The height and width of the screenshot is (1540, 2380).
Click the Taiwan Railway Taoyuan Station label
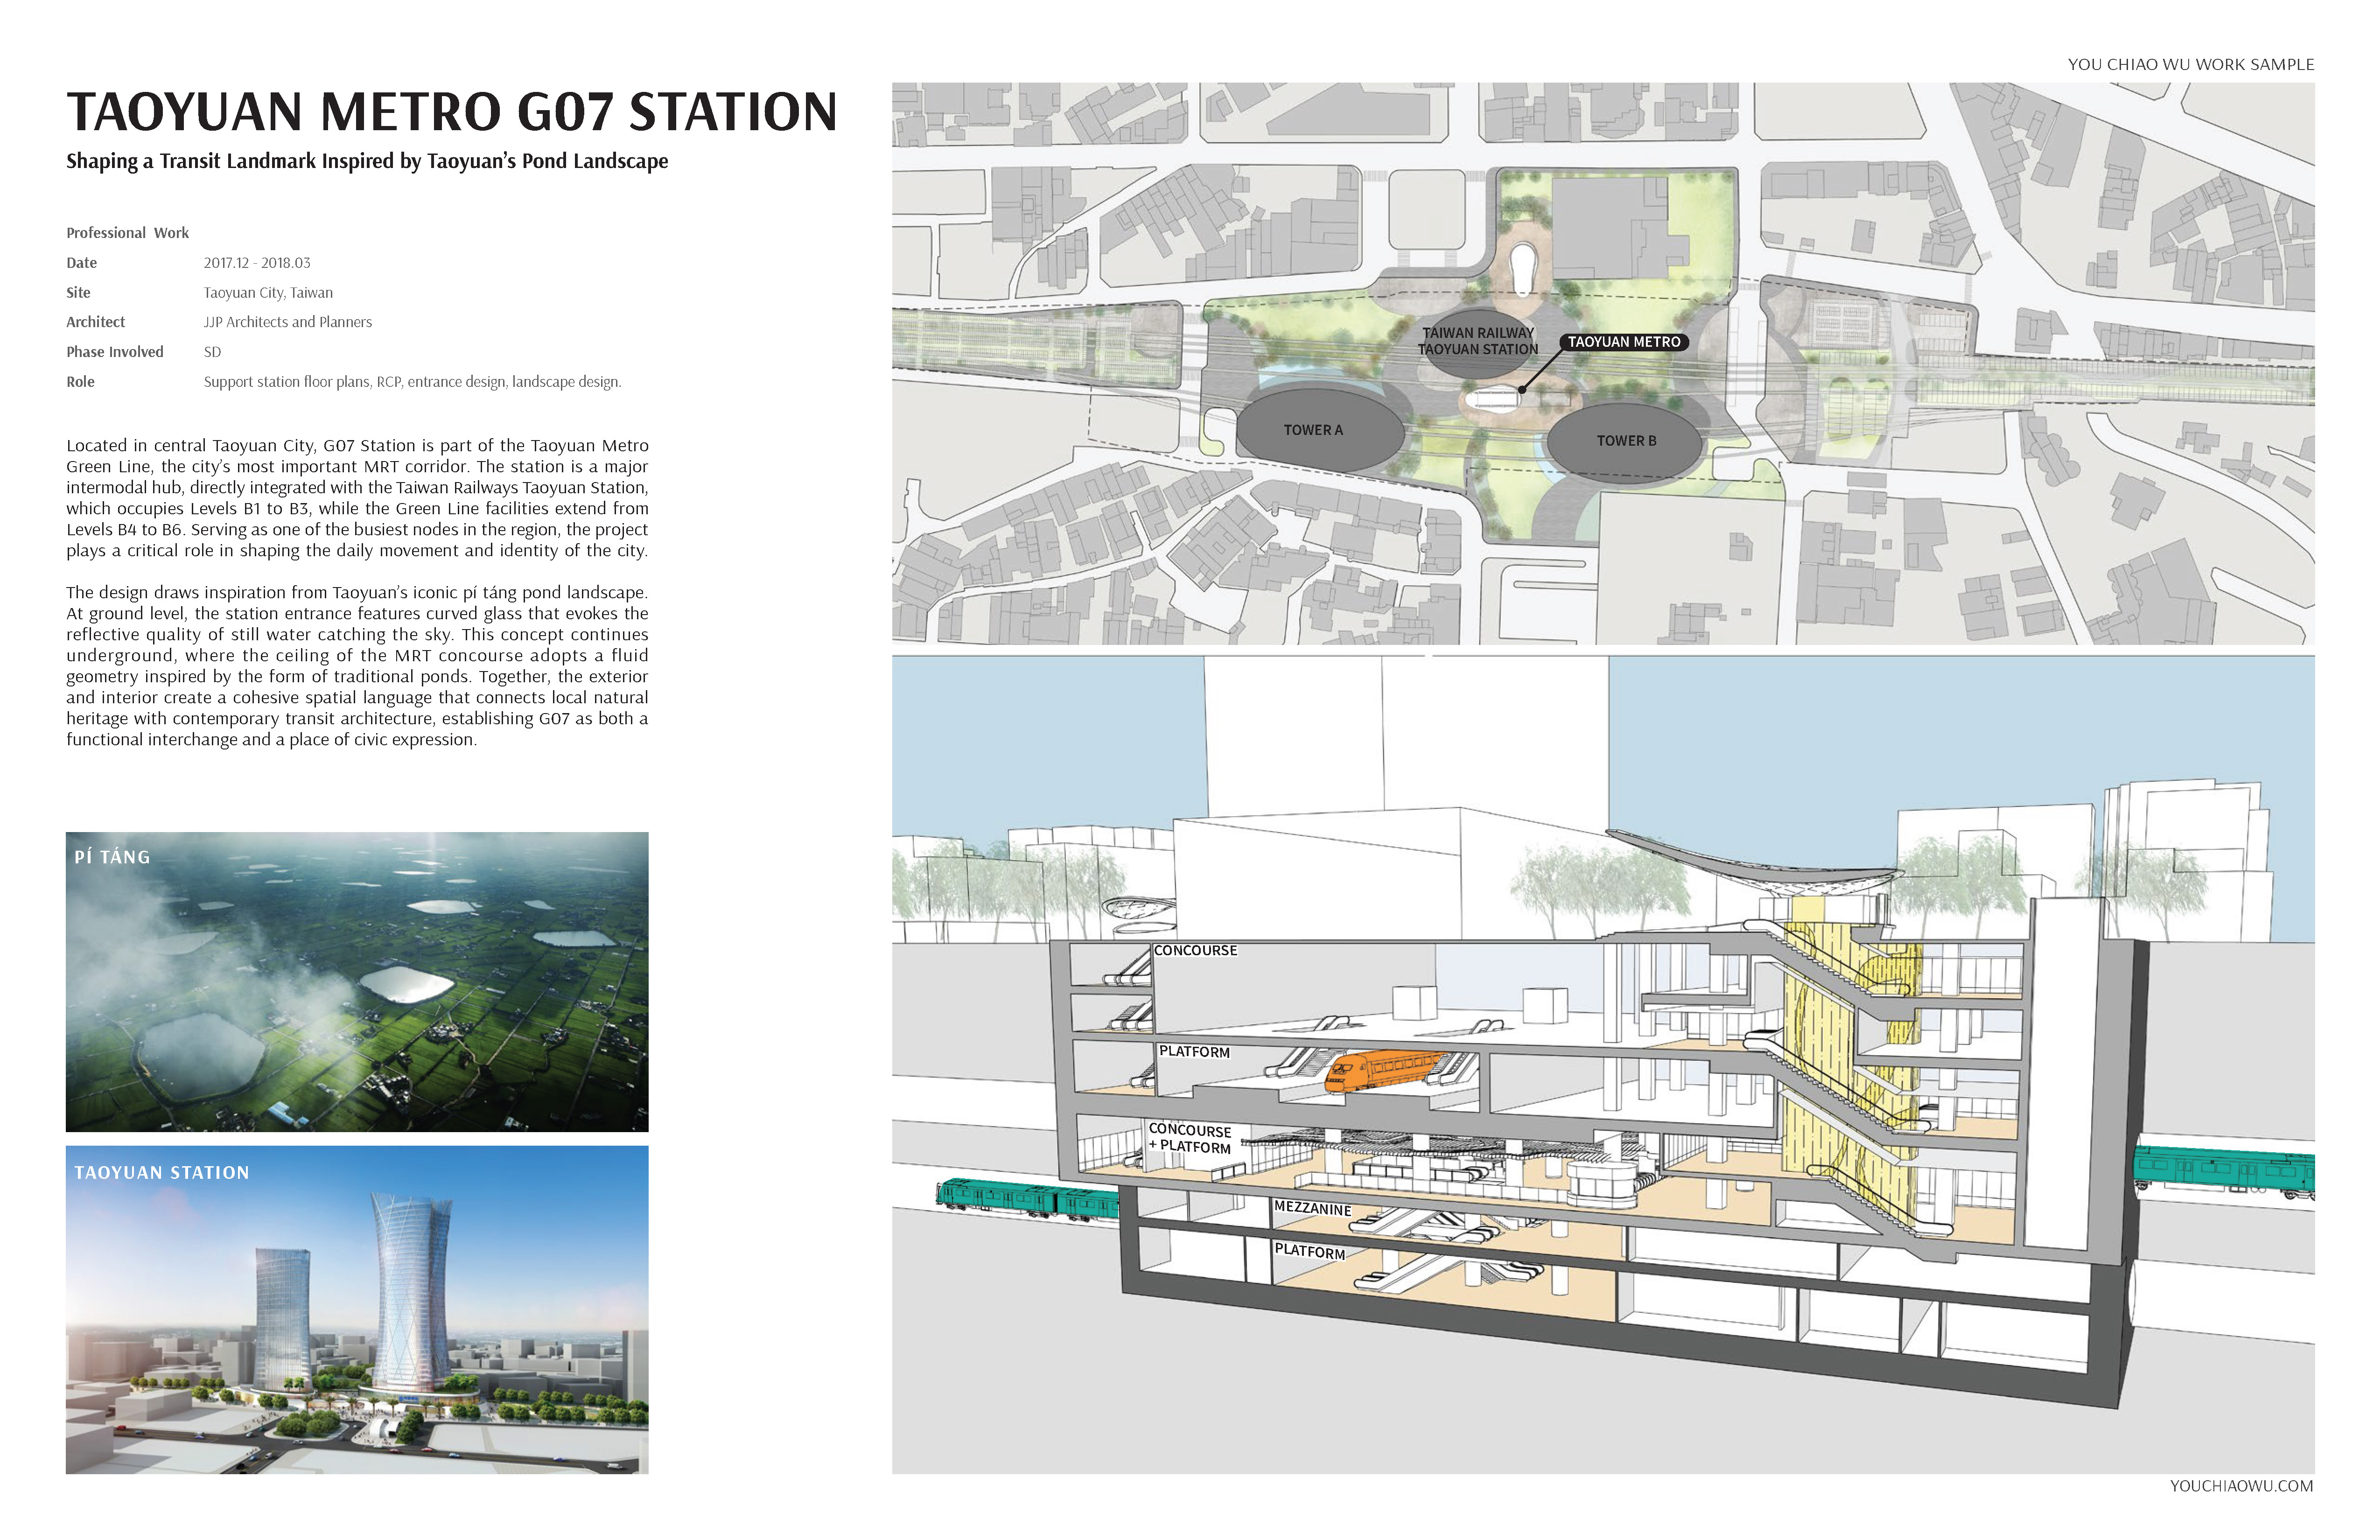(x=1477, y=341)
